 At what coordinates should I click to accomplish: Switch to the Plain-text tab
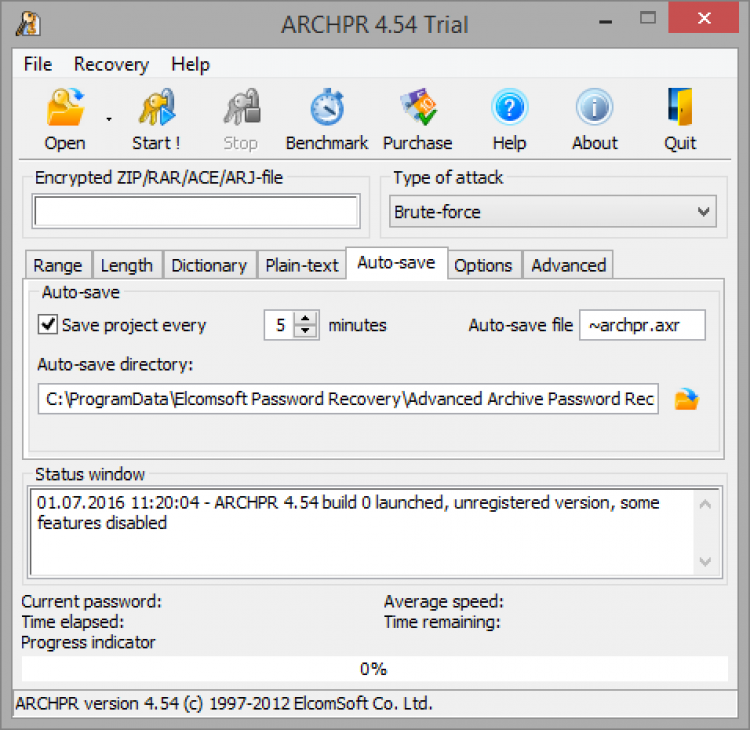tap(302, 265)
